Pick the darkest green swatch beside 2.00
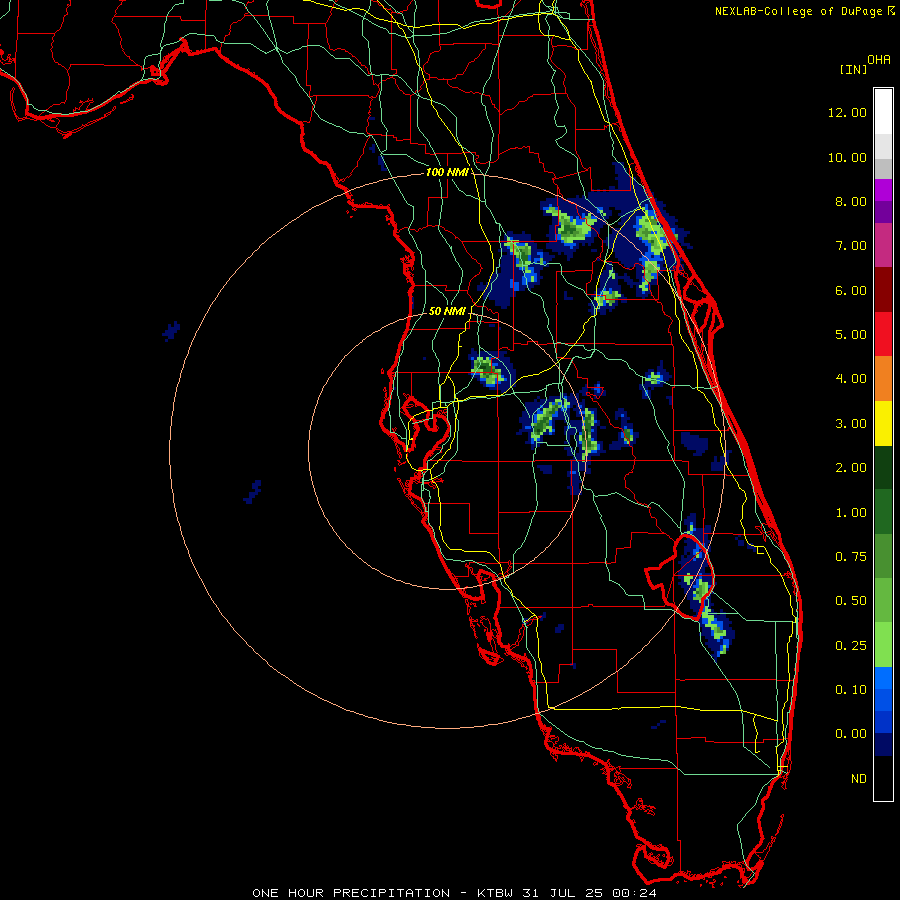The height and width of the screenshot is (900, 900). tap(883, 467)
